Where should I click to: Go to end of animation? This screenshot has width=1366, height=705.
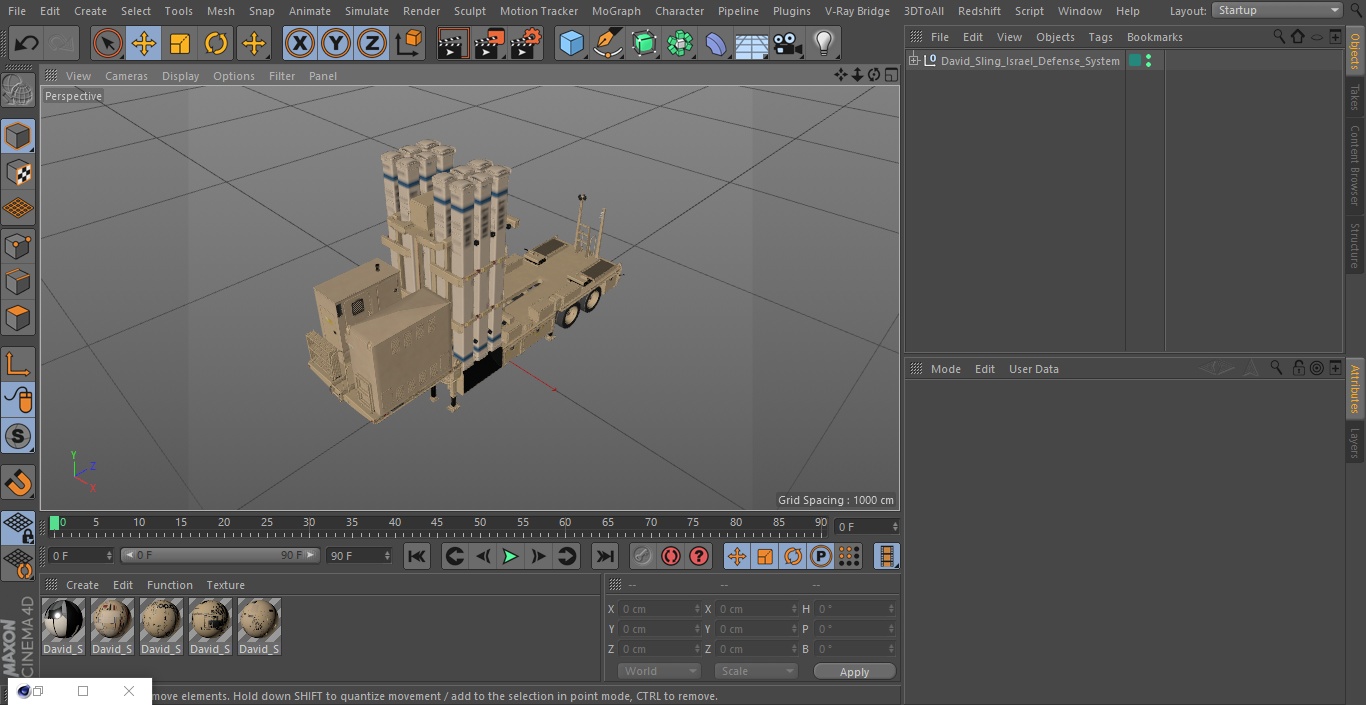(605, 557)
